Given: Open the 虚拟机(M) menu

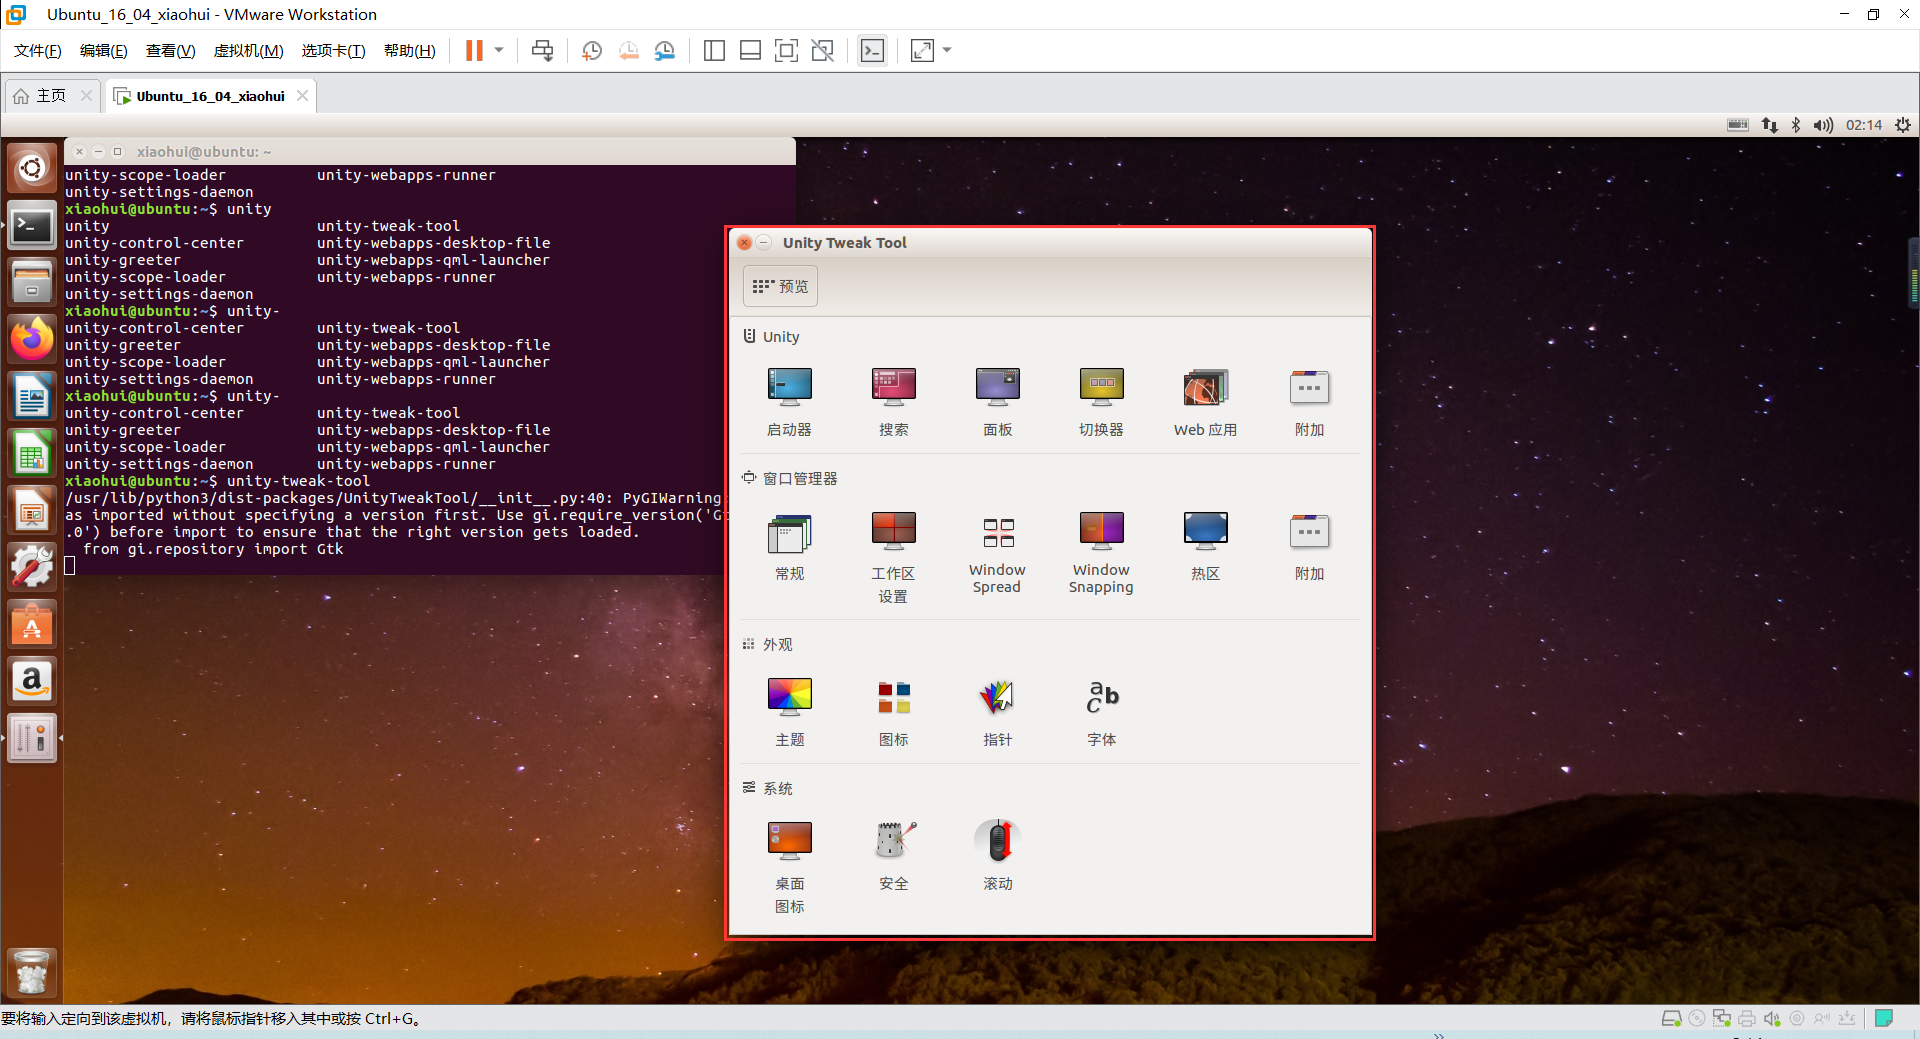Looking at the screenshot, I should coord(248,50).
